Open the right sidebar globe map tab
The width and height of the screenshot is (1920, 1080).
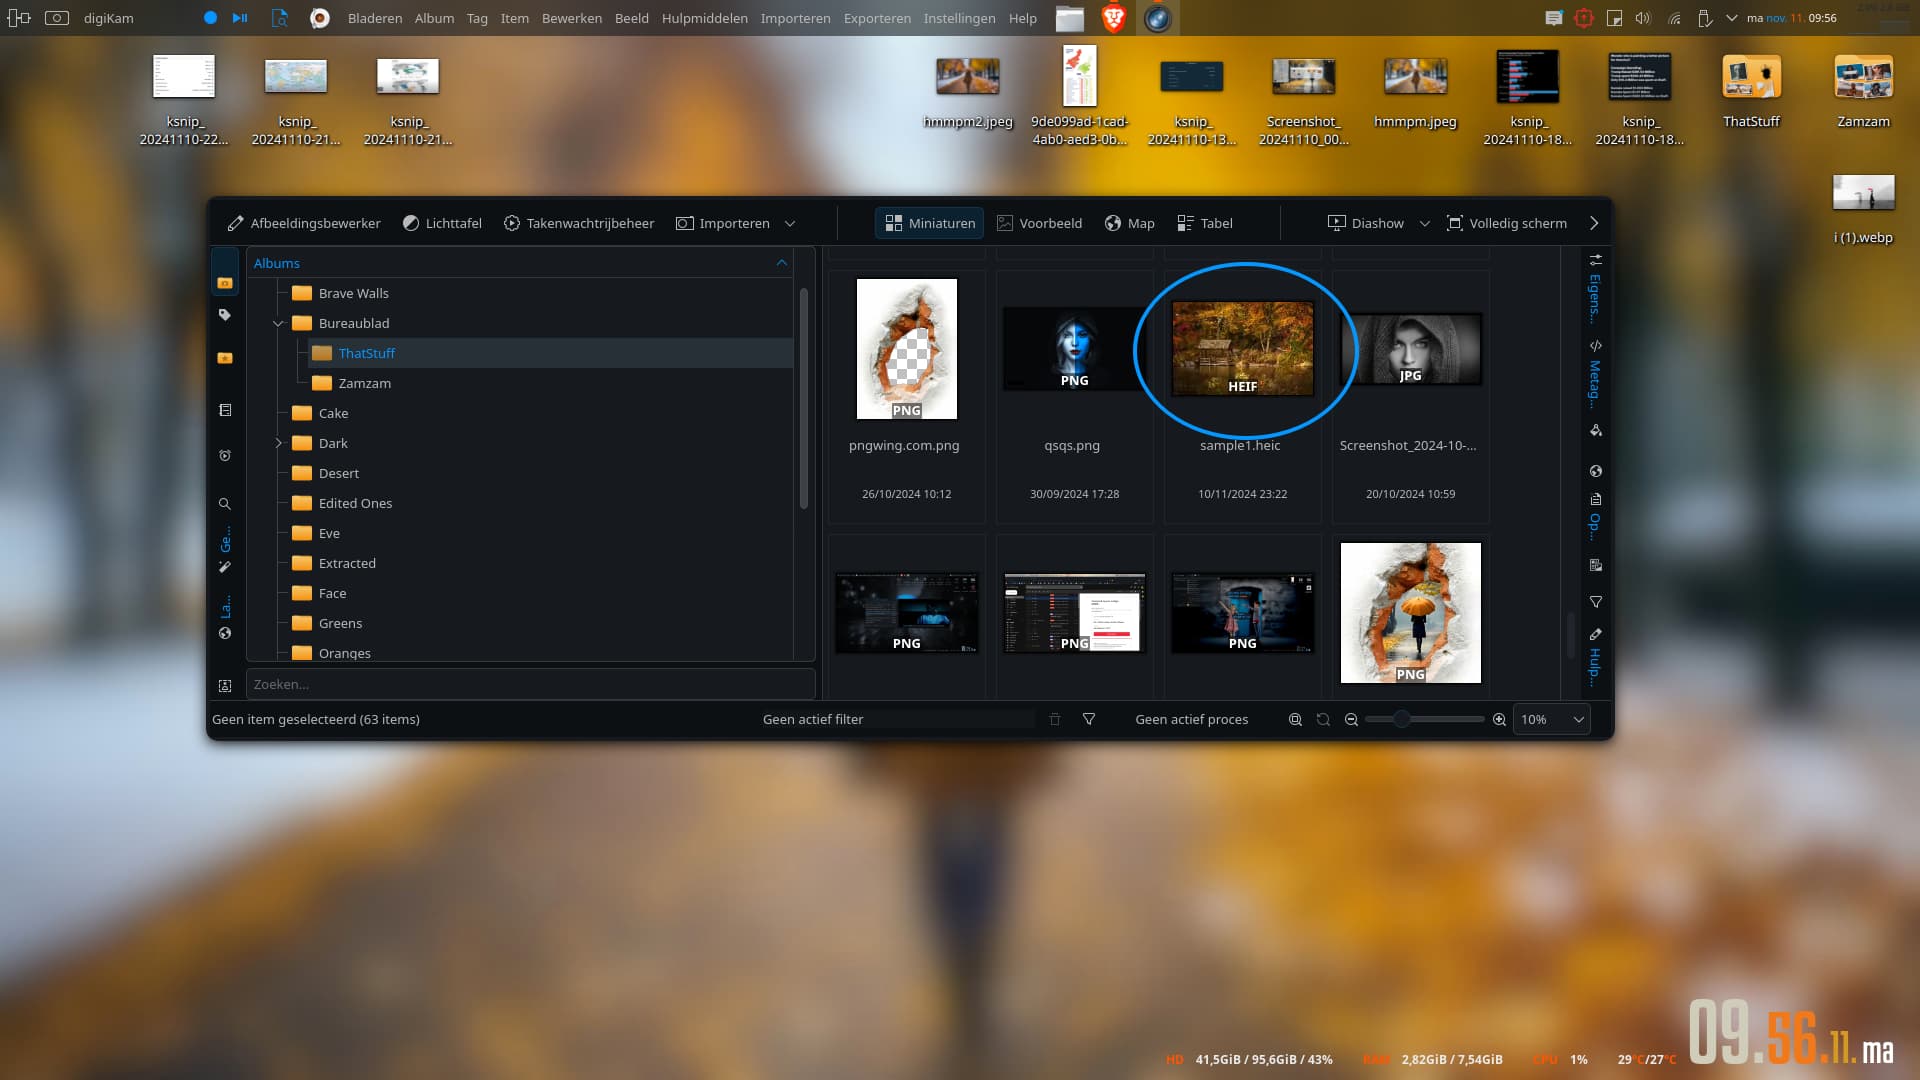coord(1596,471)
